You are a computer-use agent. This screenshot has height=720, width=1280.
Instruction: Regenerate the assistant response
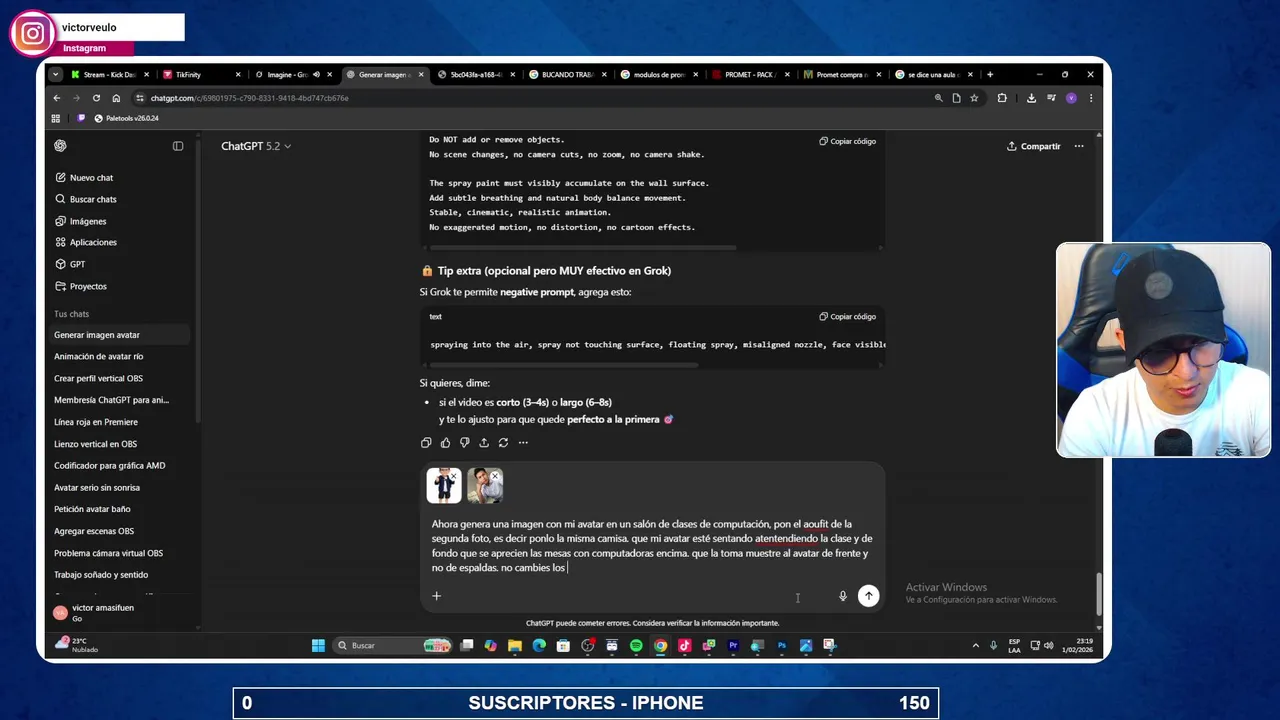[x=503, y=442]
